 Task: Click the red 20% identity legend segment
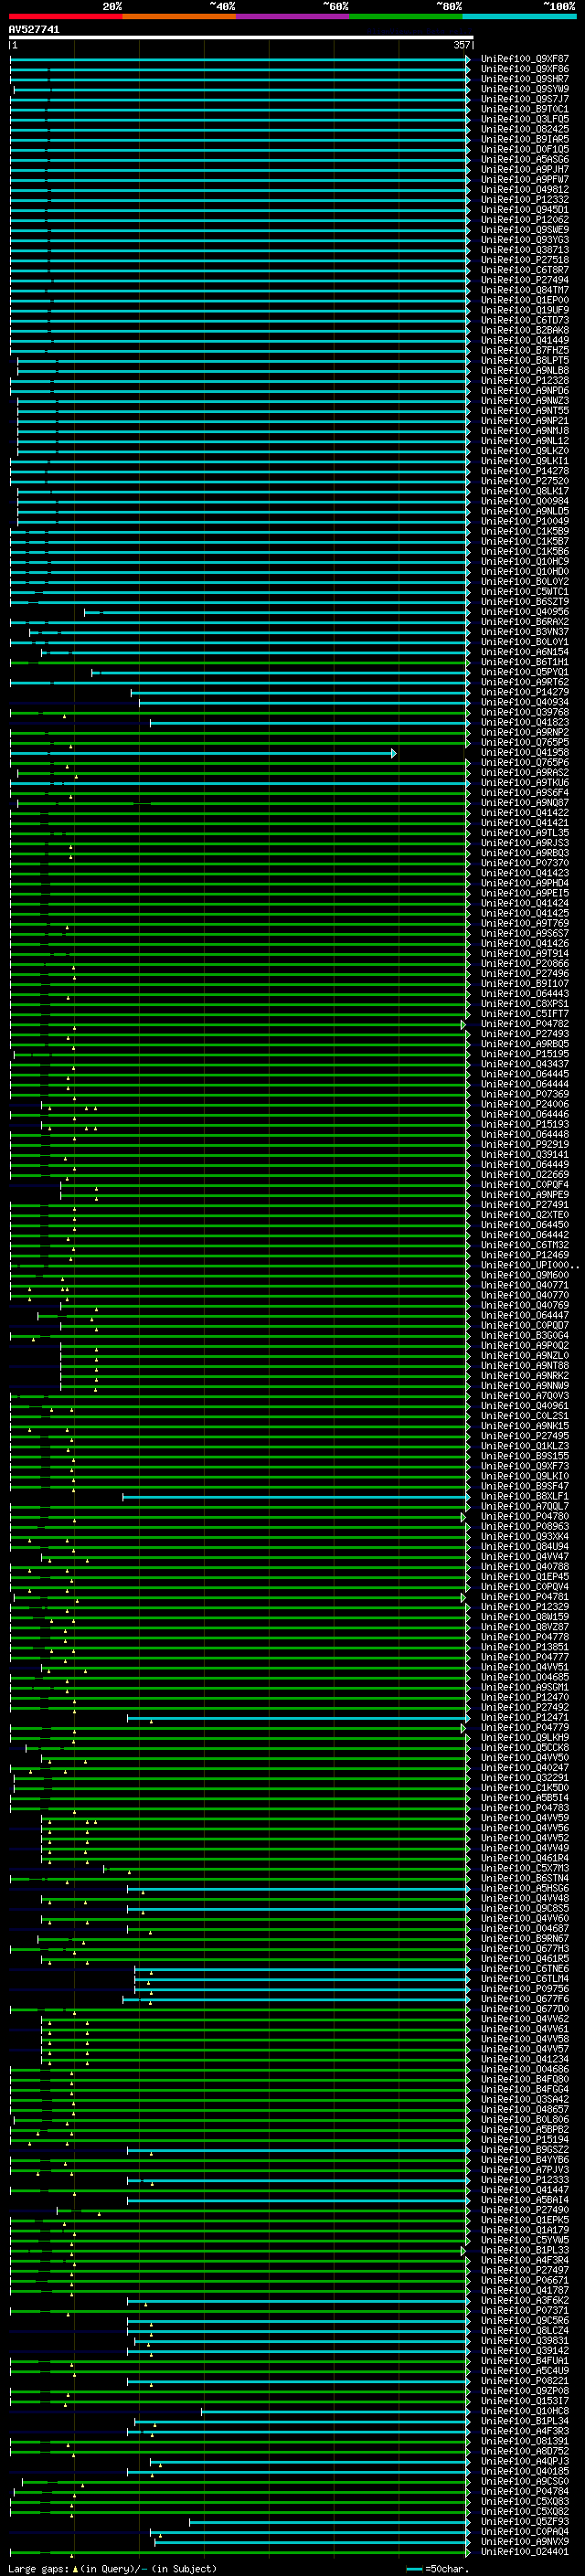[65, 17]
